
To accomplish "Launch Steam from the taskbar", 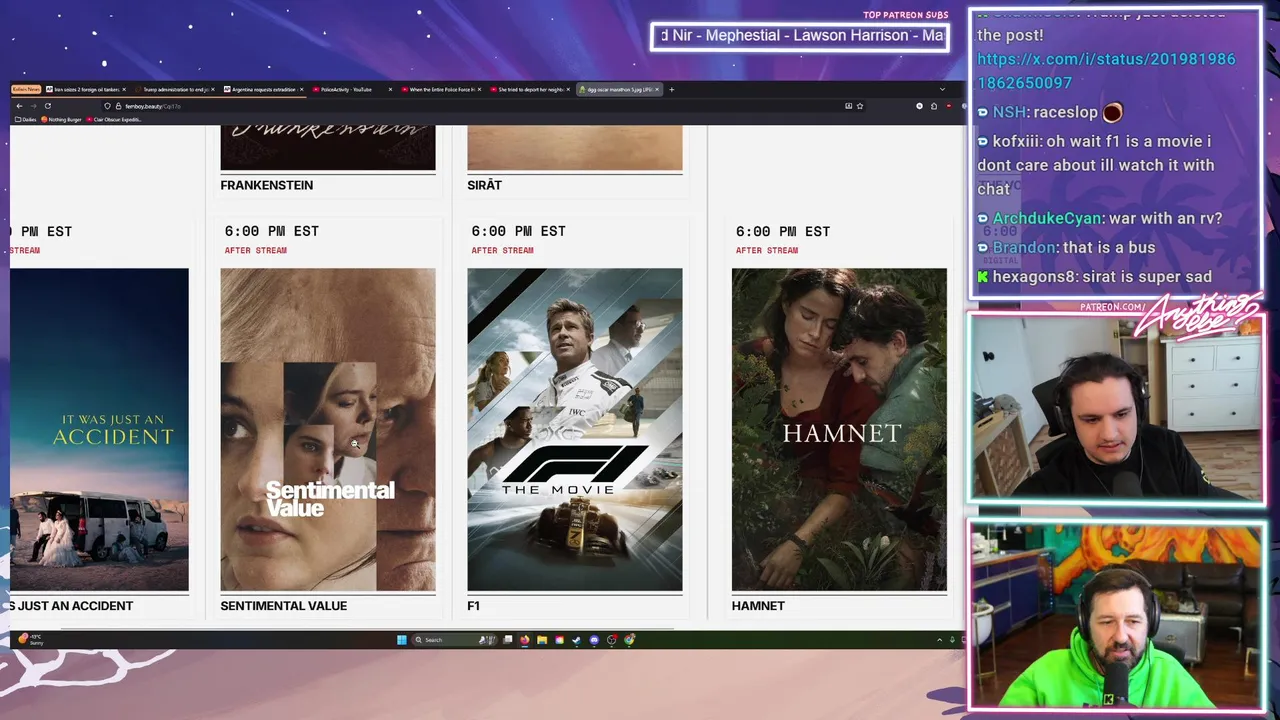I will pos(576,640).
